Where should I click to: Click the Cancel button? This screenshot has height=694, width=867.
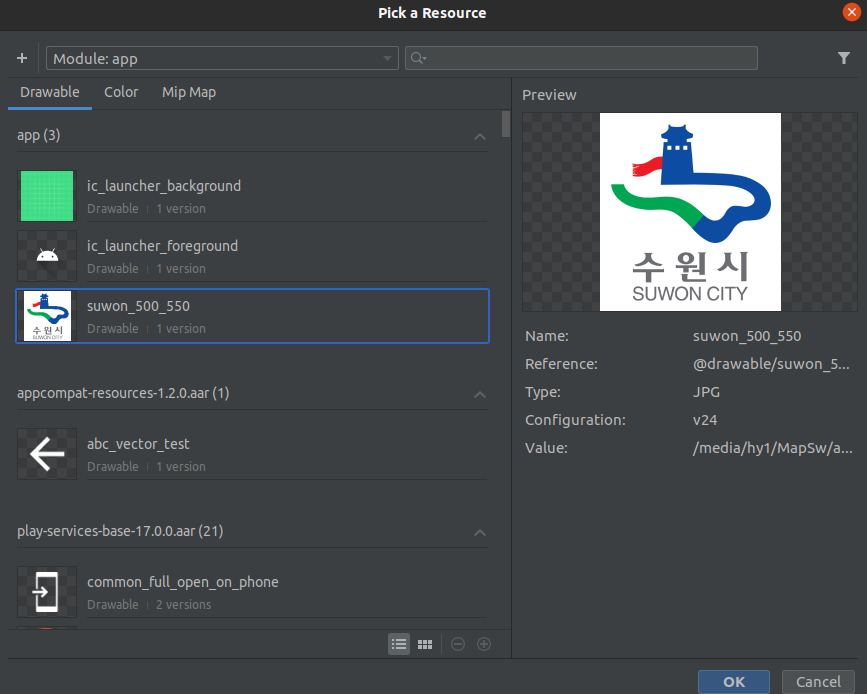click(818, 682)
